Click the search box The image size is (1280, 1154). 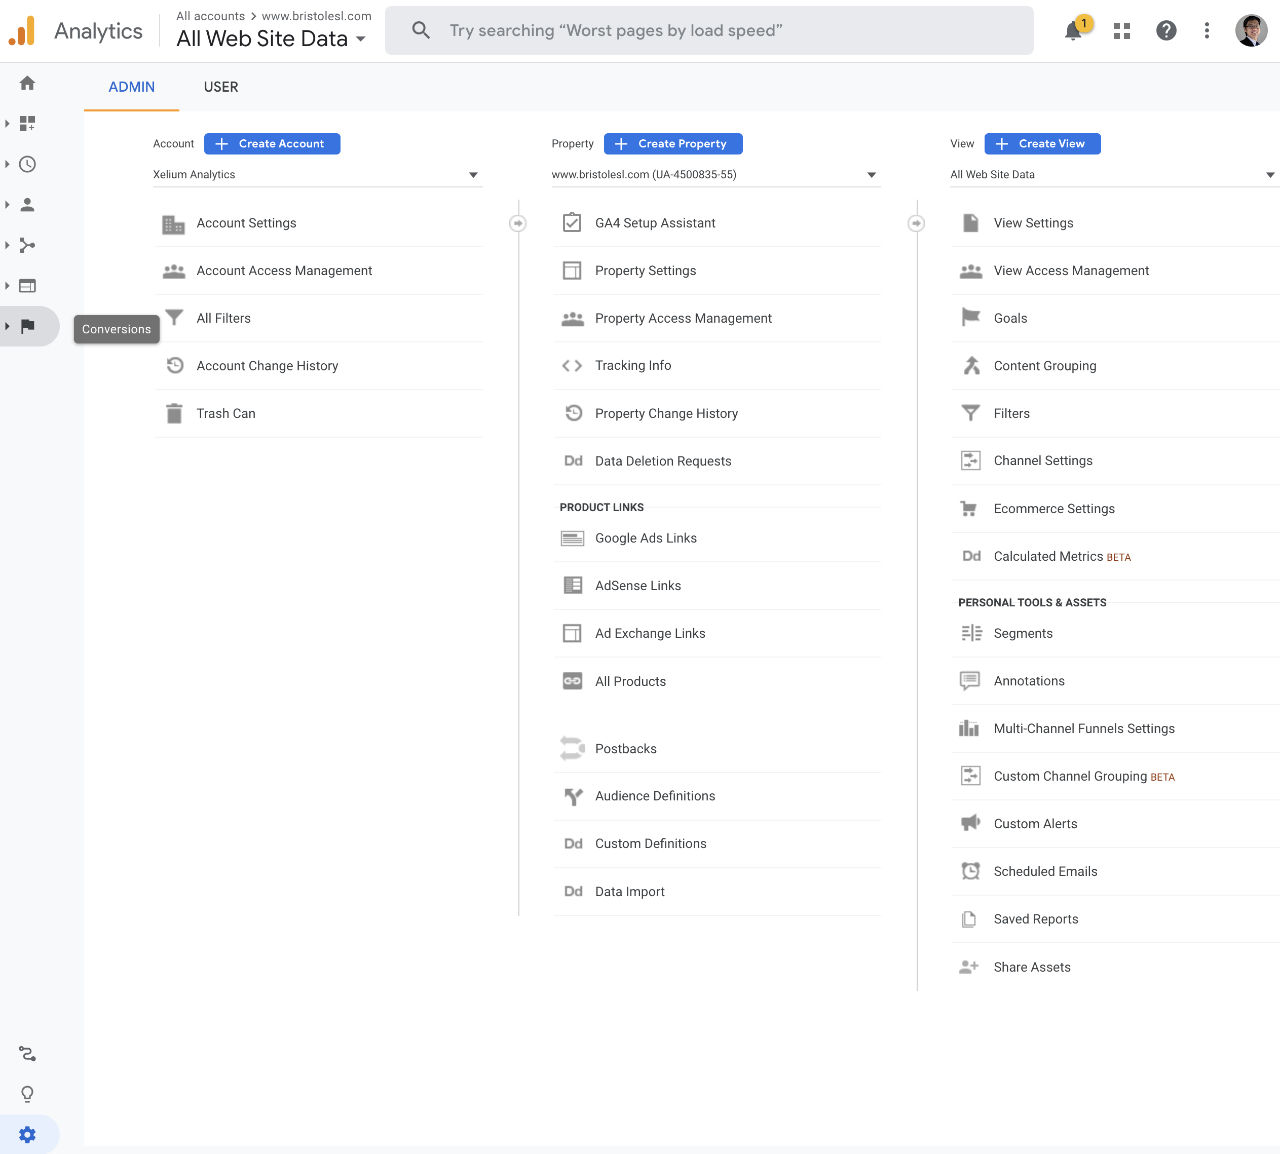click(709, 31)
